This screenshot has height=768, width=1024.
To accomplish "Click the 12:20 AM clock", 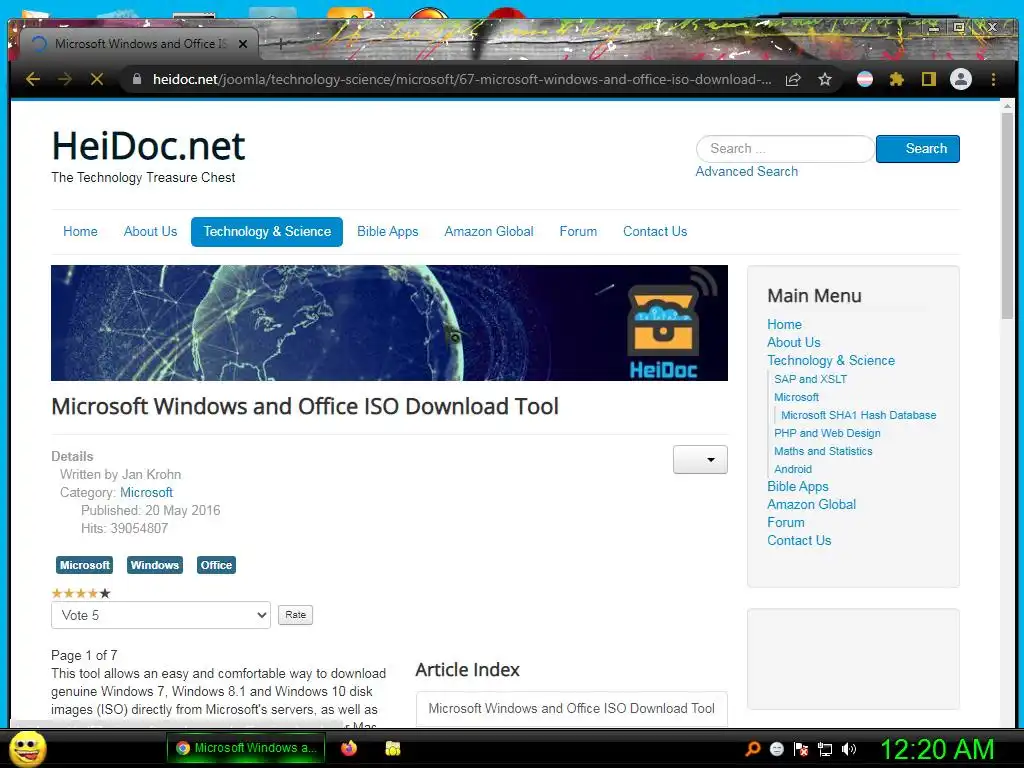I will [x=937, y=749].
